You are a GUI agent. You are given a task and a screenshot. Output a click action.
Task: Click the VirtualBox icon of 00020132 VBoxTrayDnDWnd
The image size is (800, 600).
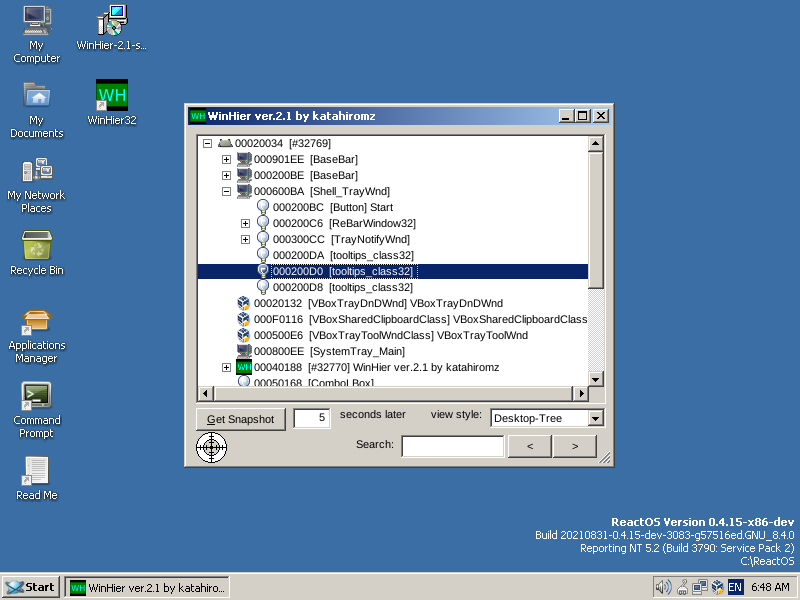[x=244, y=303]
